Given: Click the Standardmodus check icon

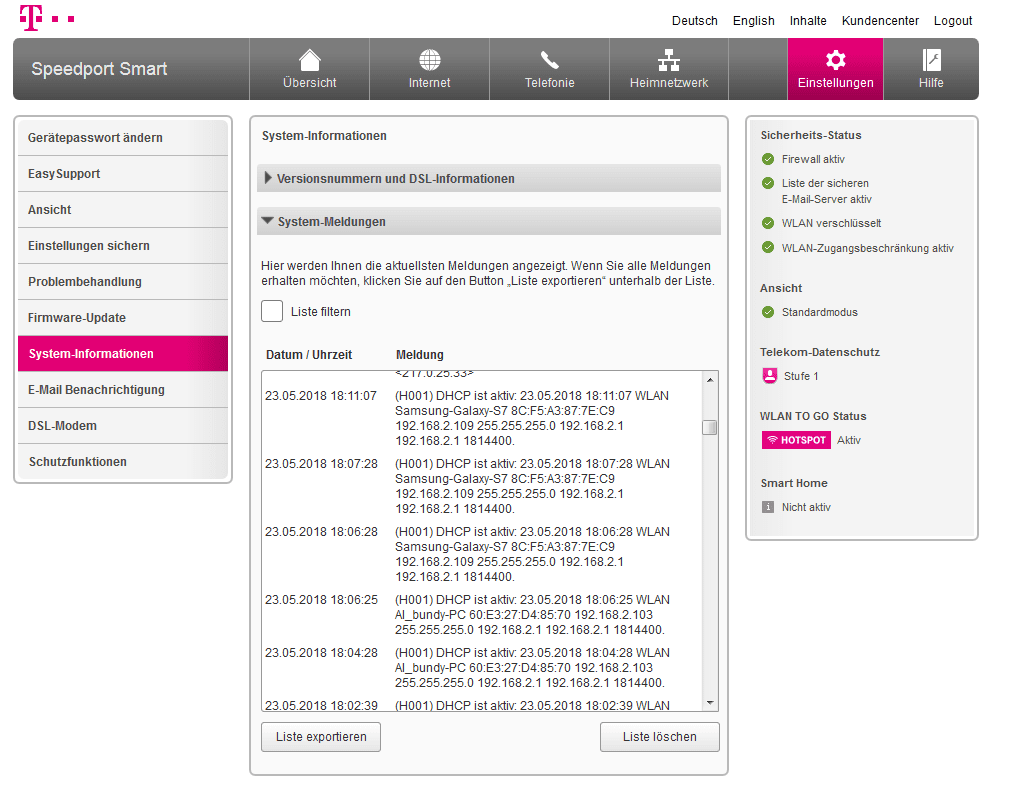Looking at the screenshot, I should 768,312.
